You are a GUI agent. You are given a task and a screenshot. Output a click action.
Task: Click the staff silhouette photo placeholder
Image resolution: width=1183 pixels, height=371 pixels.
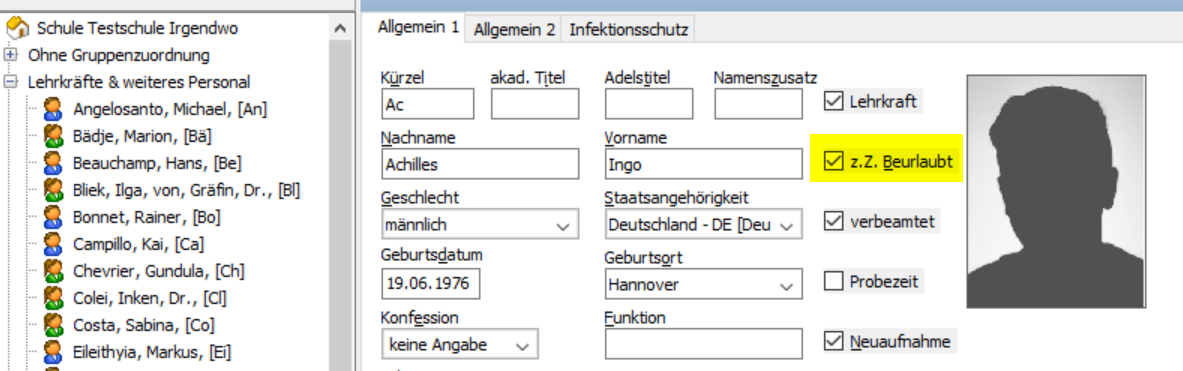(1056, 191)
